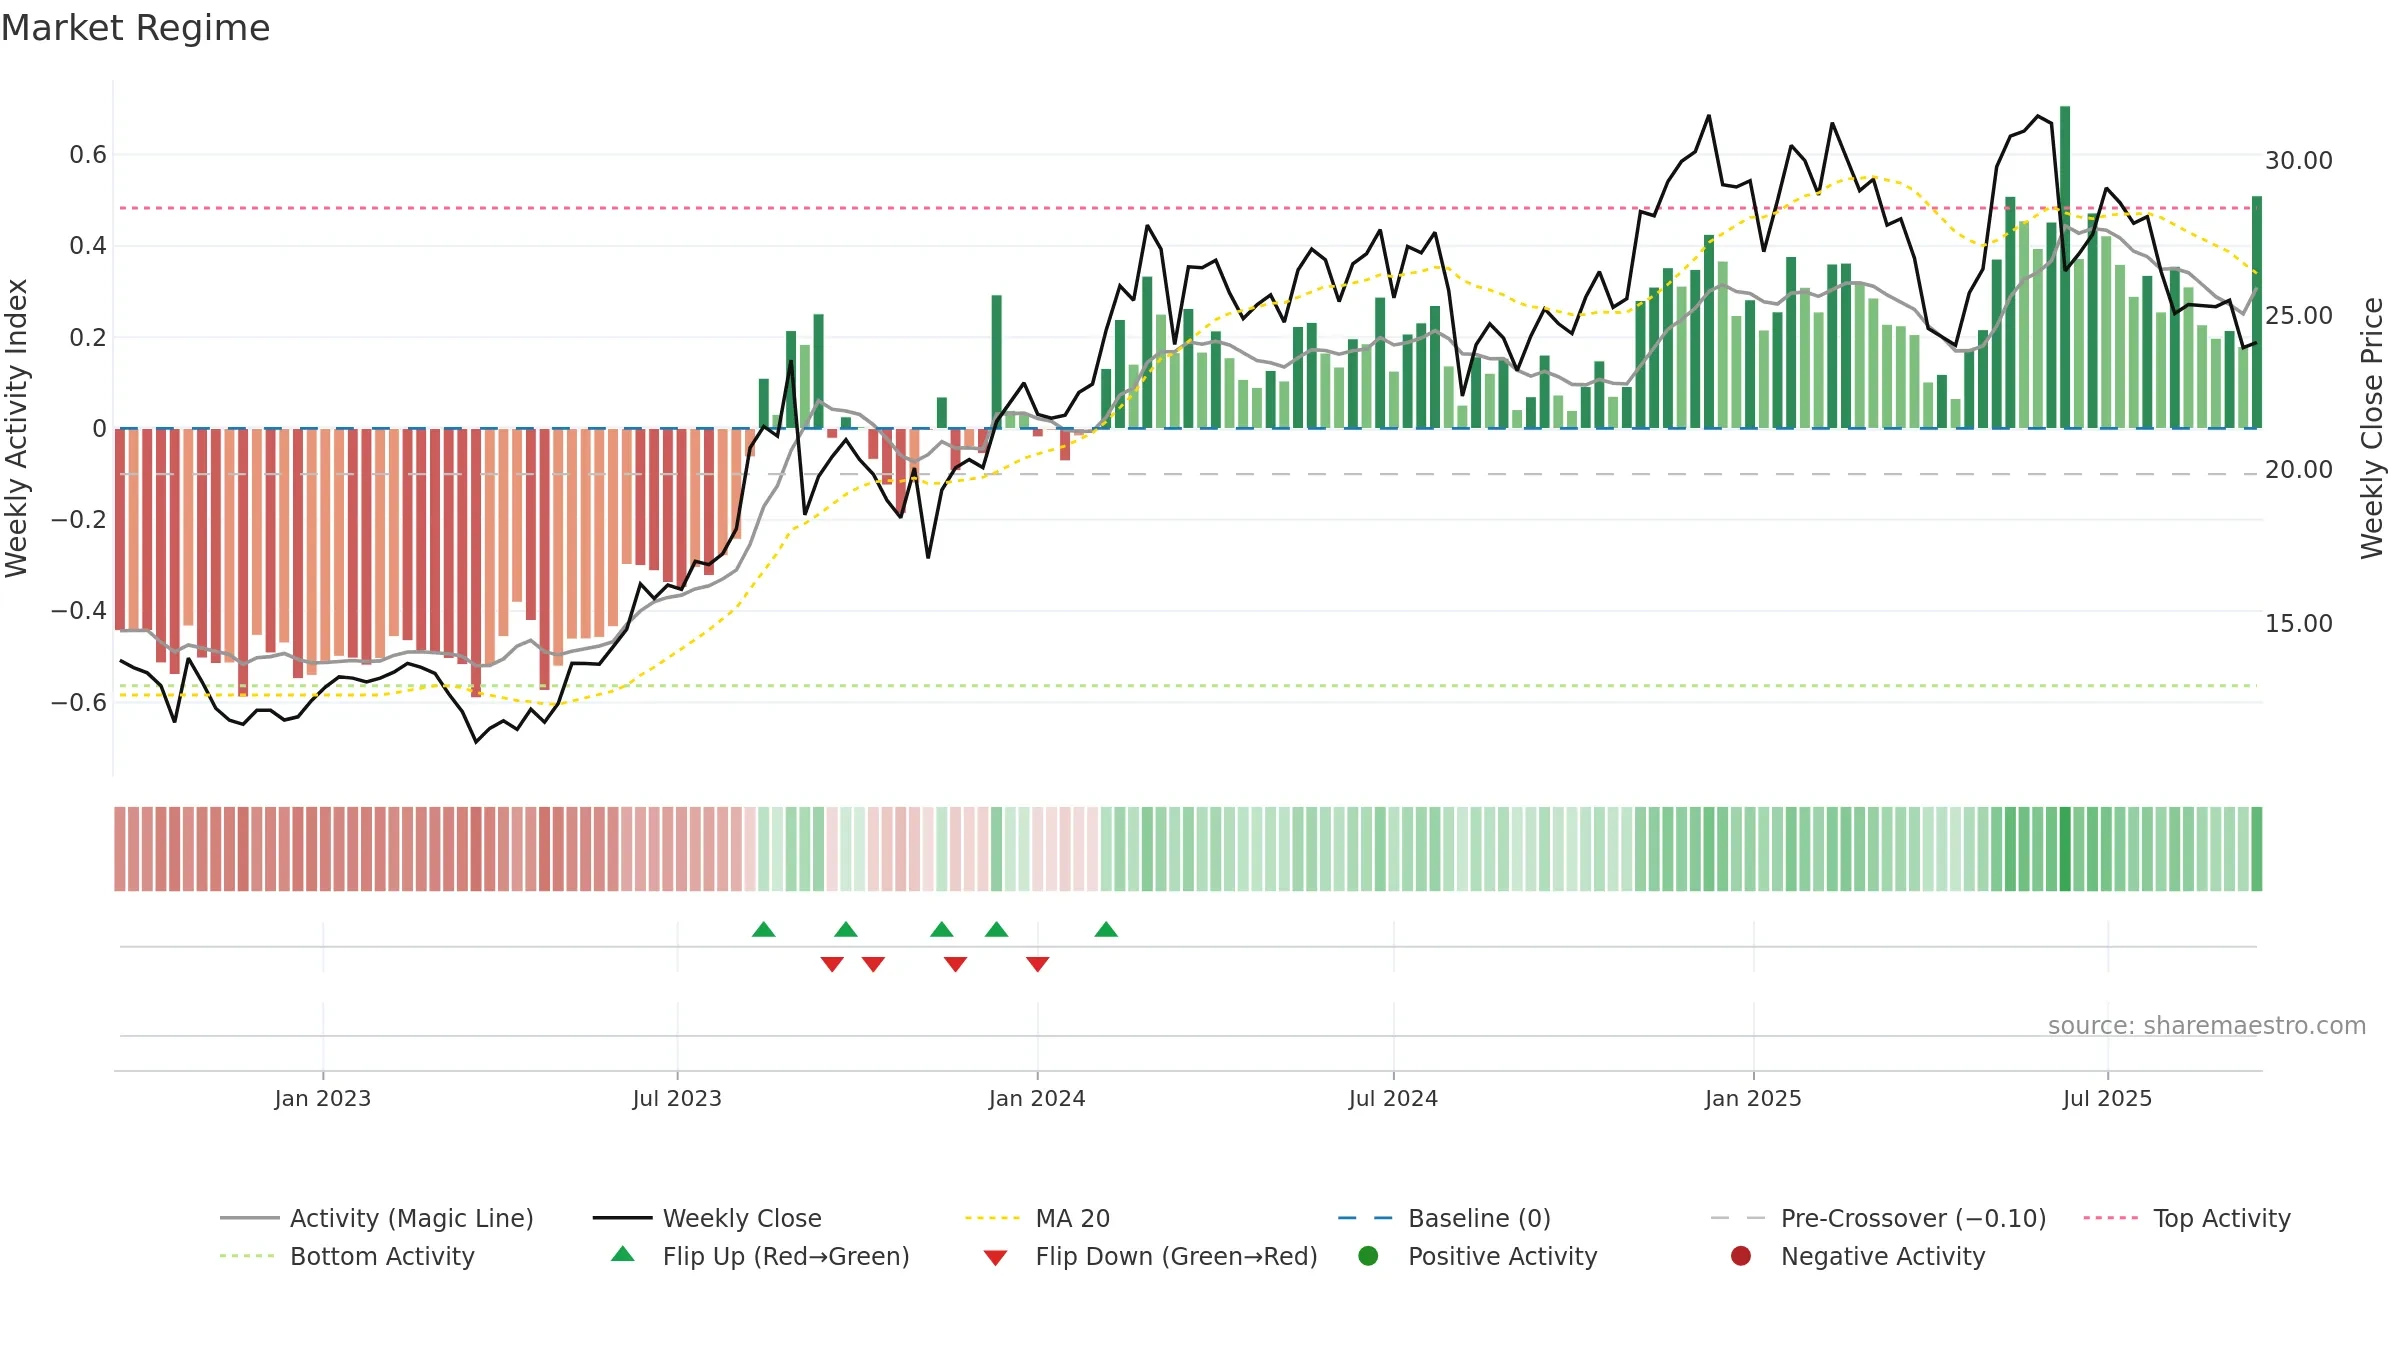
Task: Toggle the Activity (Magic Line) legend entry
Action: 377,1218
